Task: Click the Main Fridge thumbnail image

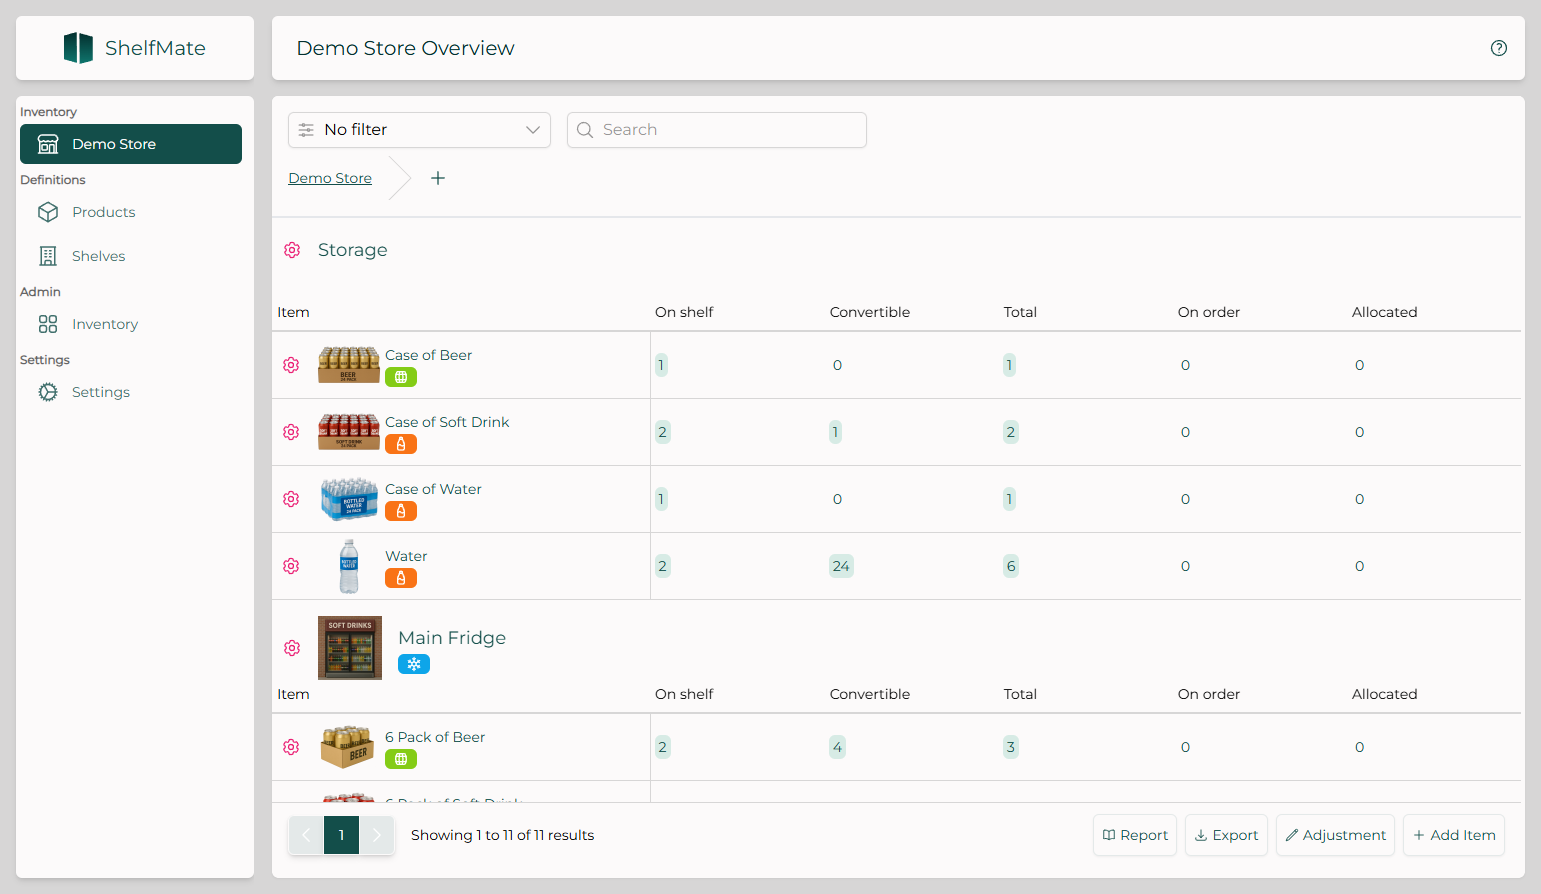Action: [x=350, y=648]
